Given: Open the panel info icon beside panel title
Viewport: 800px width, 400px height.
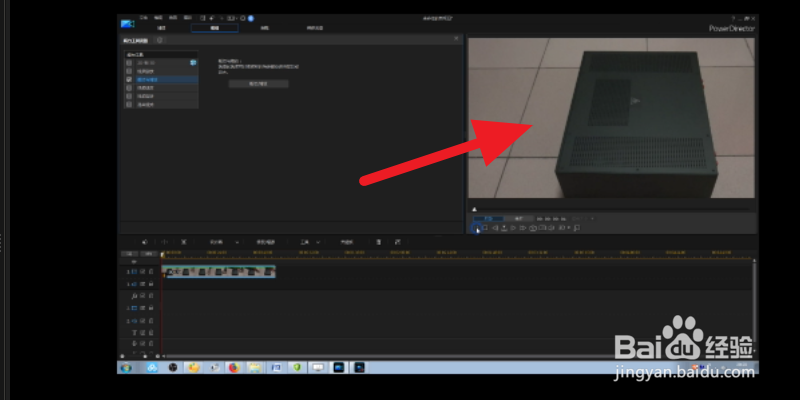Looking at the screenshot, I should pyautogui.click(x=160, y=40).
